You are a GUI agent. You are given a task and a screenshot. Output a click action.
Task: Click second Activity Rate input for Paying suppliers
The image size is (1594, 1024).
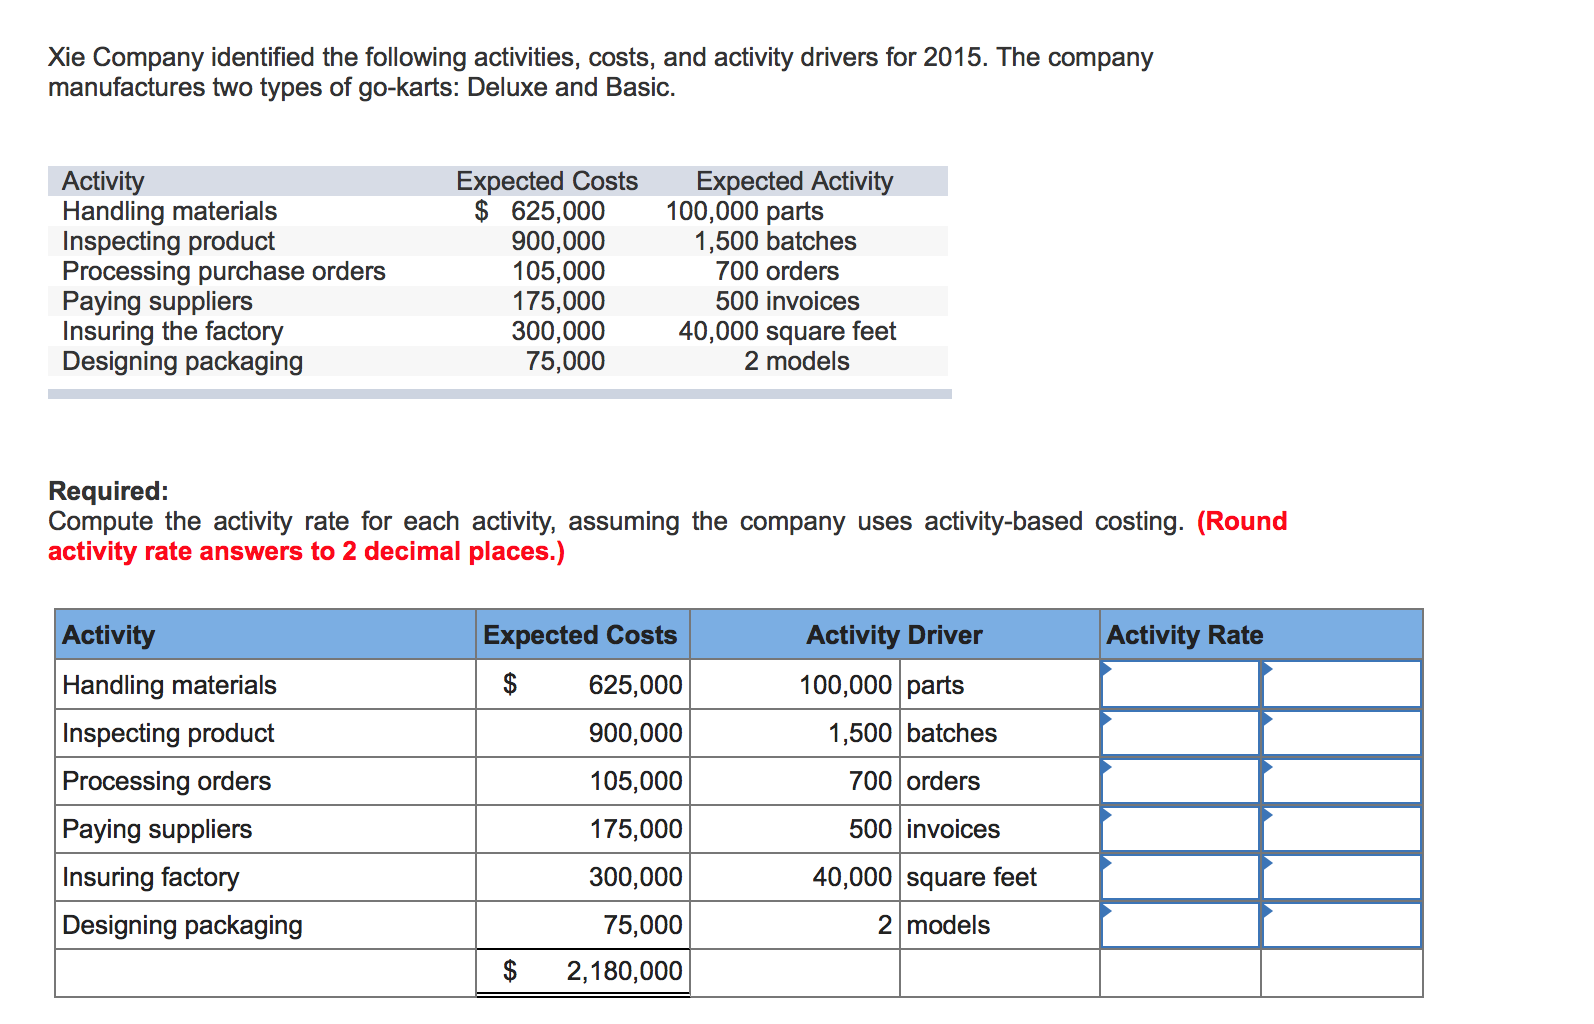click(x=1342, y=829)
